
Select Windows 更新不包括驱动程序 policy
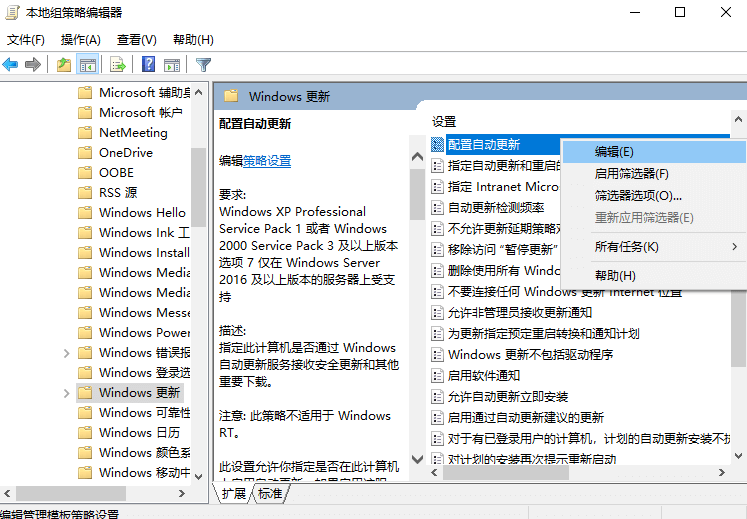530,355
